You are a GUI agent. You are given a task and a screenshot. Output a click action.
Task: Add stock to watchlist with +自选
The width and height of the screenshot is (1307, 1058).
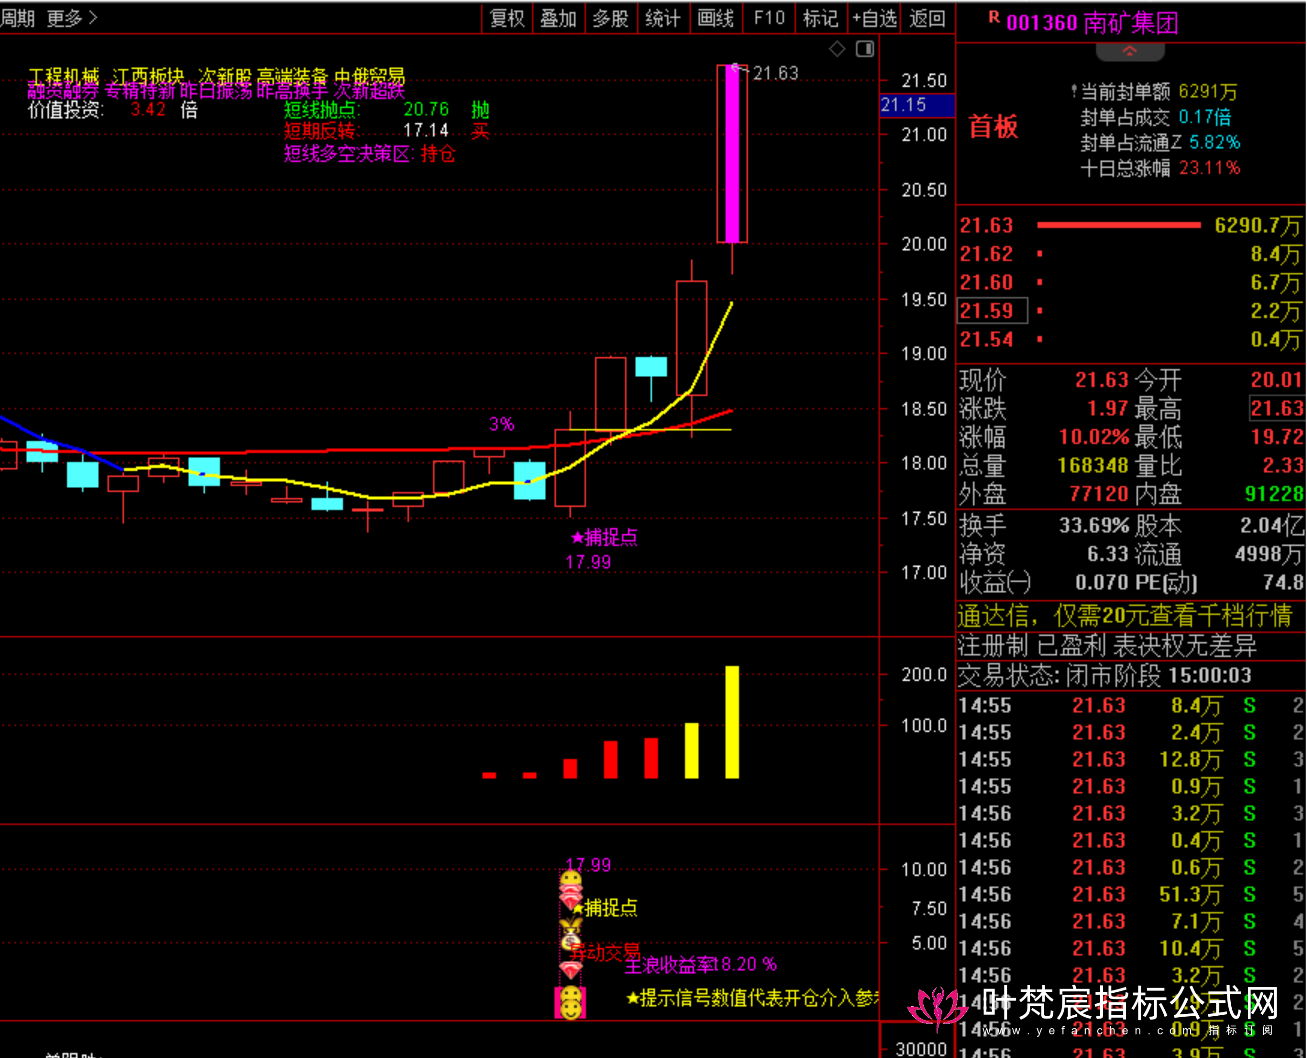point(874,18)
